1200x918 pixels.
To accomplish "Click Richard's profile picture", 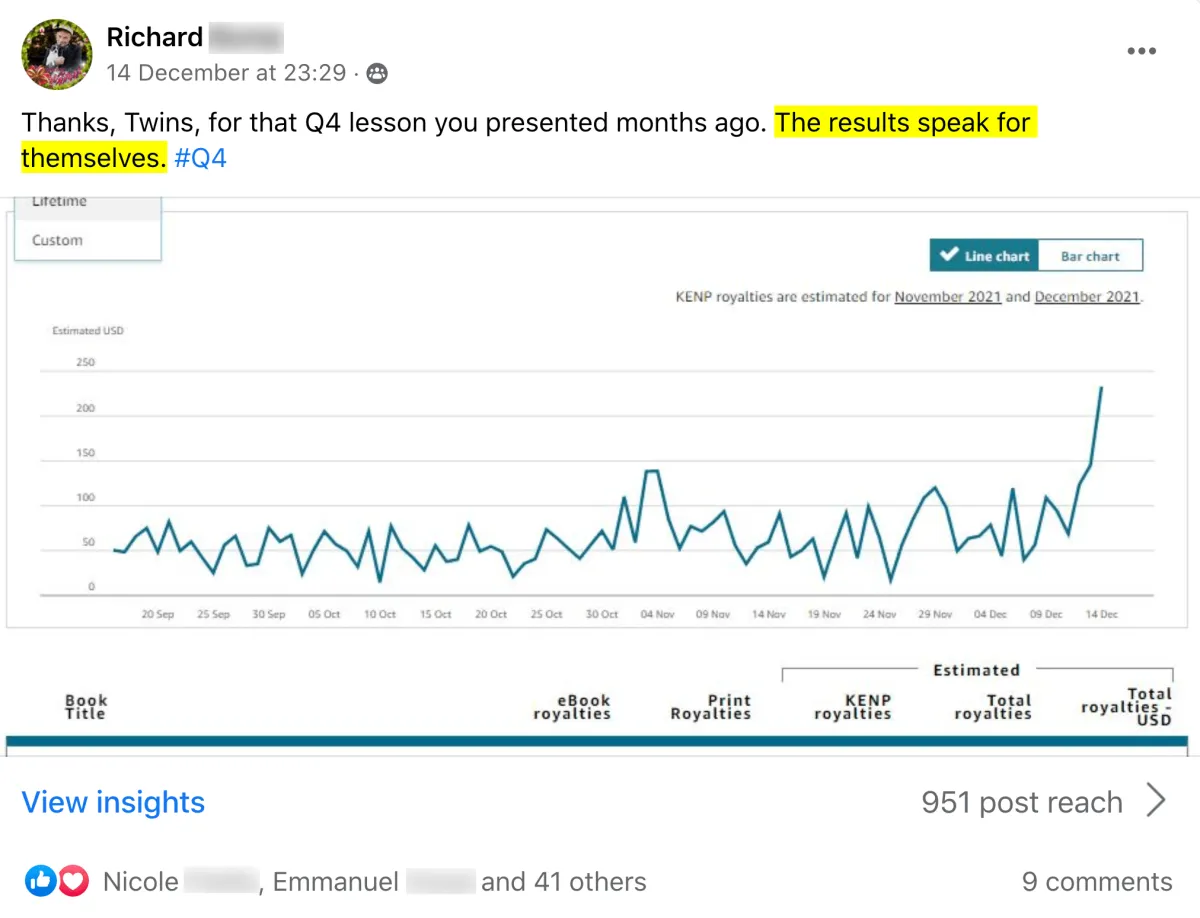I will 56,54.
